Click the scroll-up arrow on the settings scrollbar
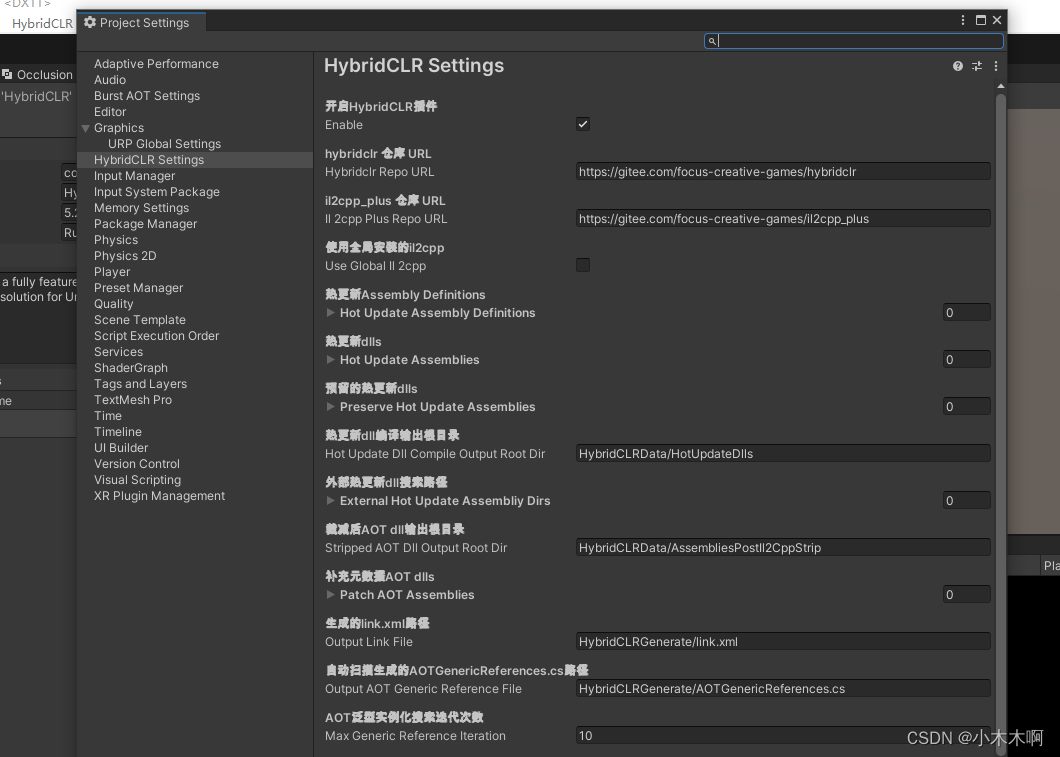This screenshot has height=757, width=1060. tap(1000, 85)
